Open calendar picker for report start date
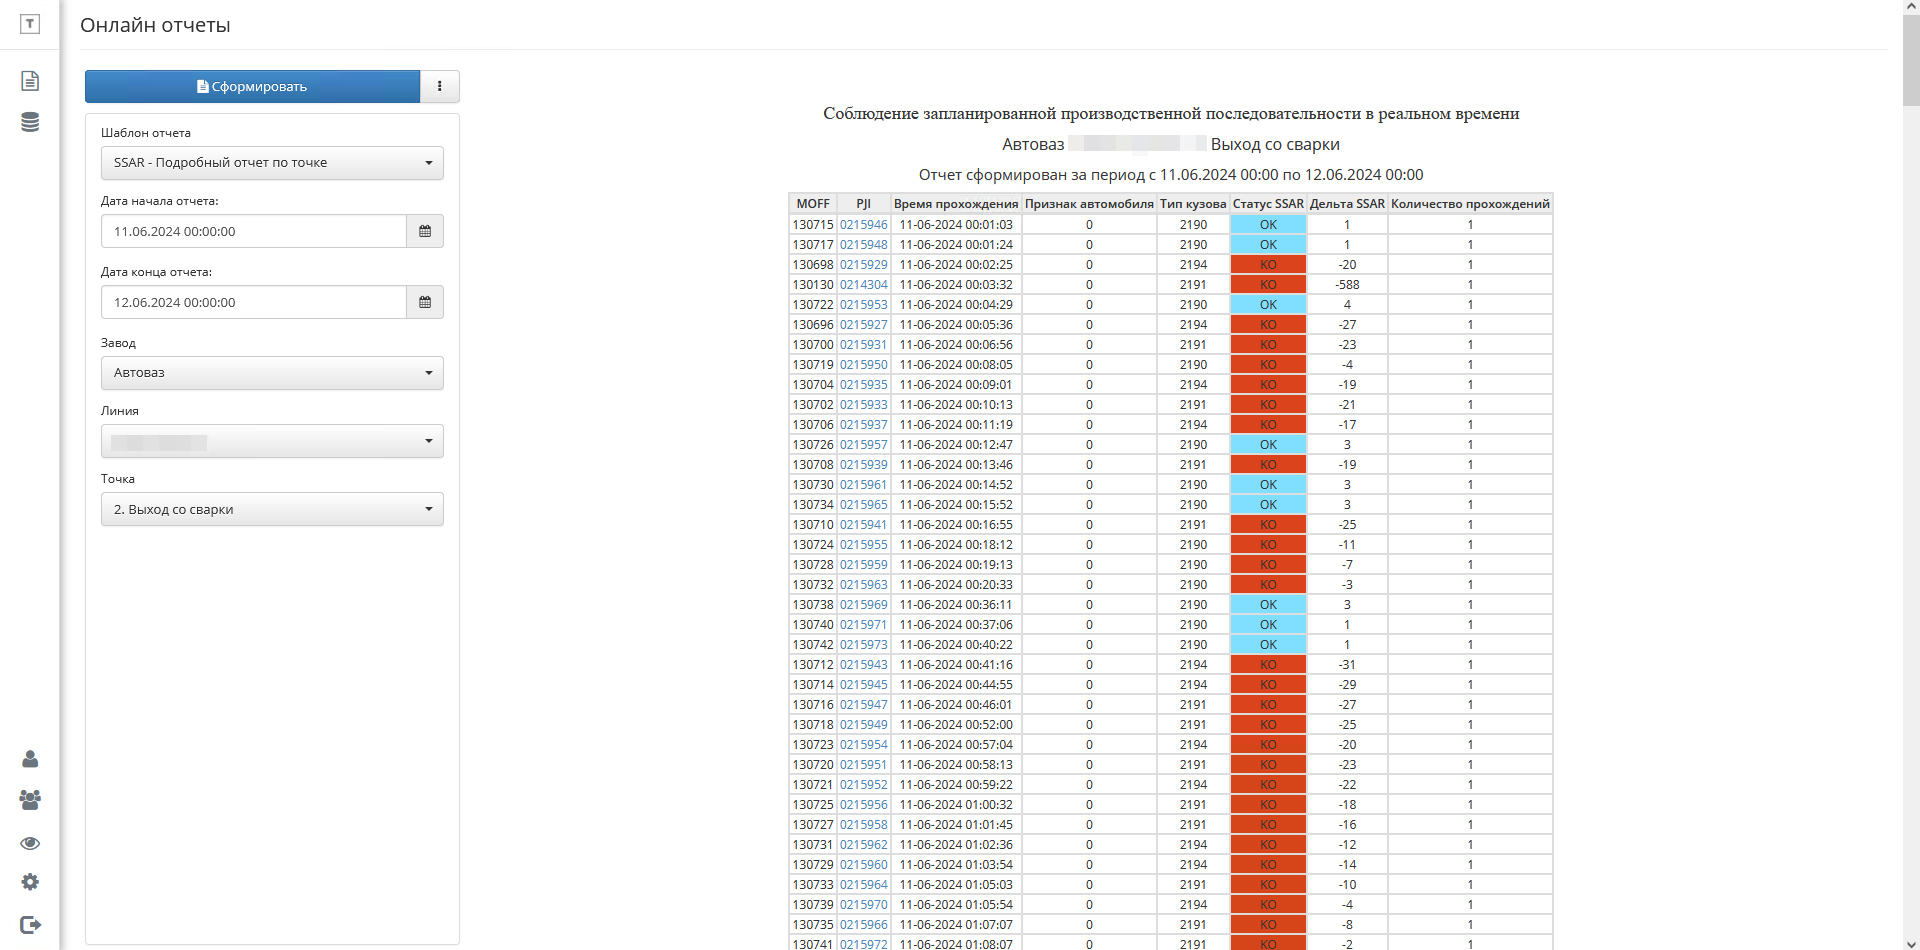Viewport: 1920px width, 950px height. tap(425, 231)
